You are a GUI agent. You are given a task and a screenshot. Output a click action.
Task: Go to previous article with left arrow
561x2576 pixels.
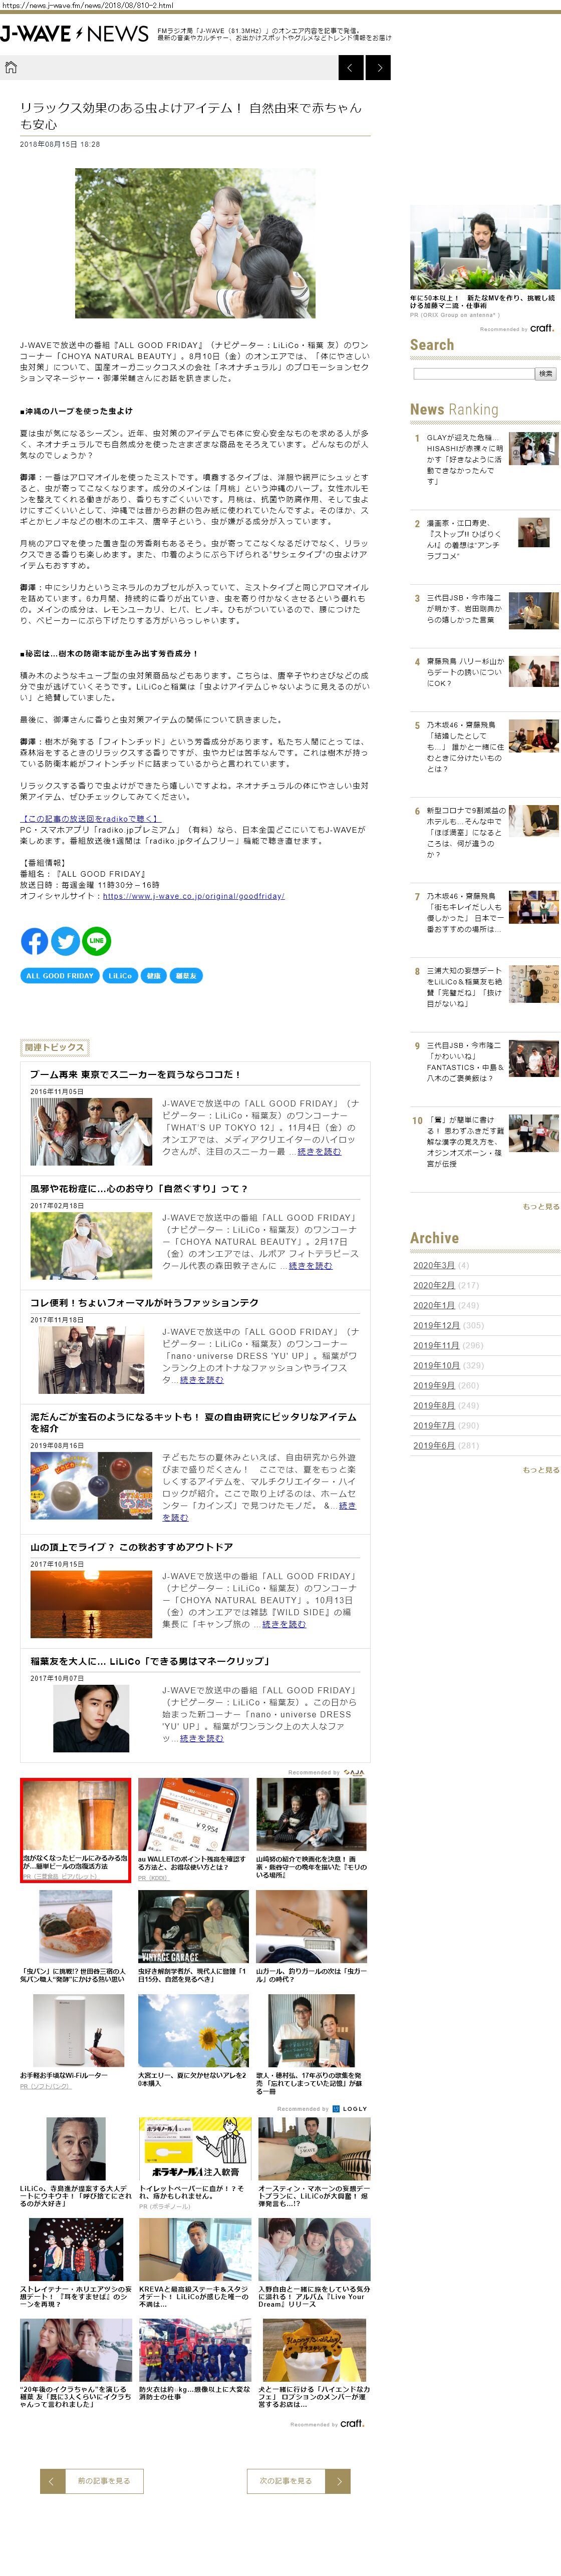tap(351, 67)
